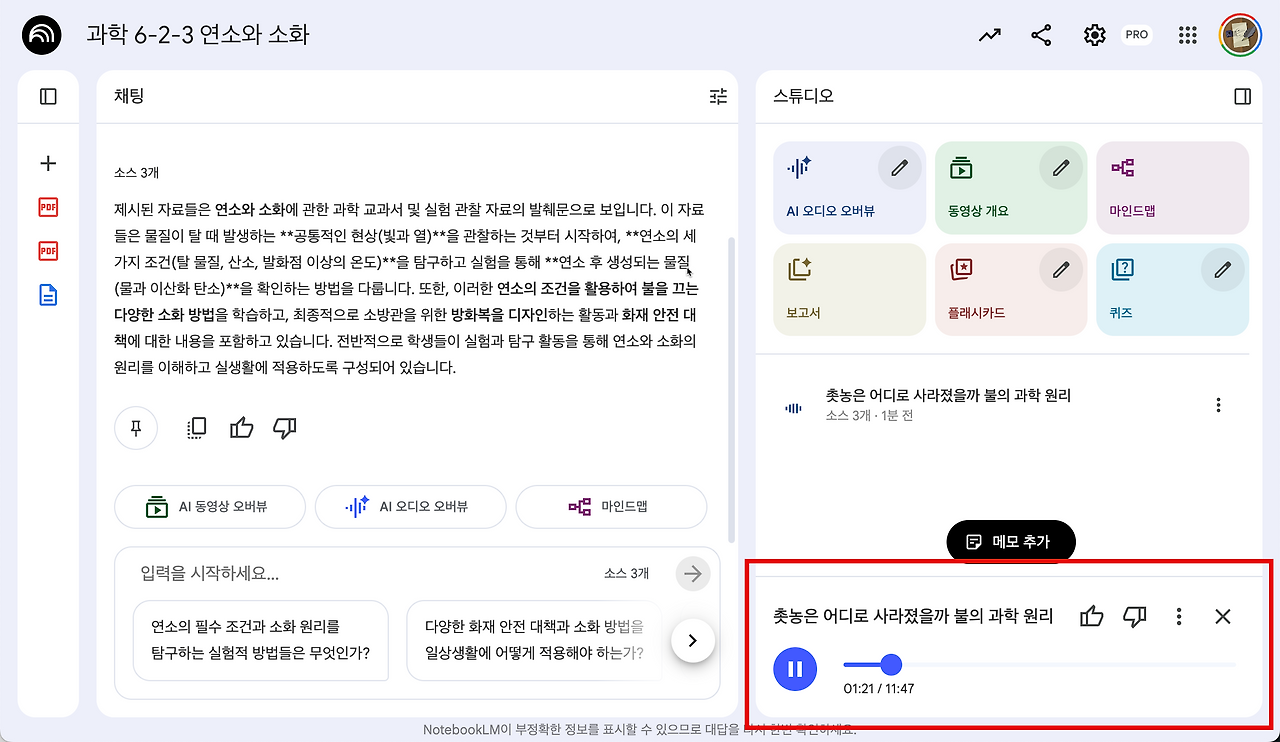Open the 보고서 studio card
This screenshot has width=1280, height=742.
pos(849,289)
